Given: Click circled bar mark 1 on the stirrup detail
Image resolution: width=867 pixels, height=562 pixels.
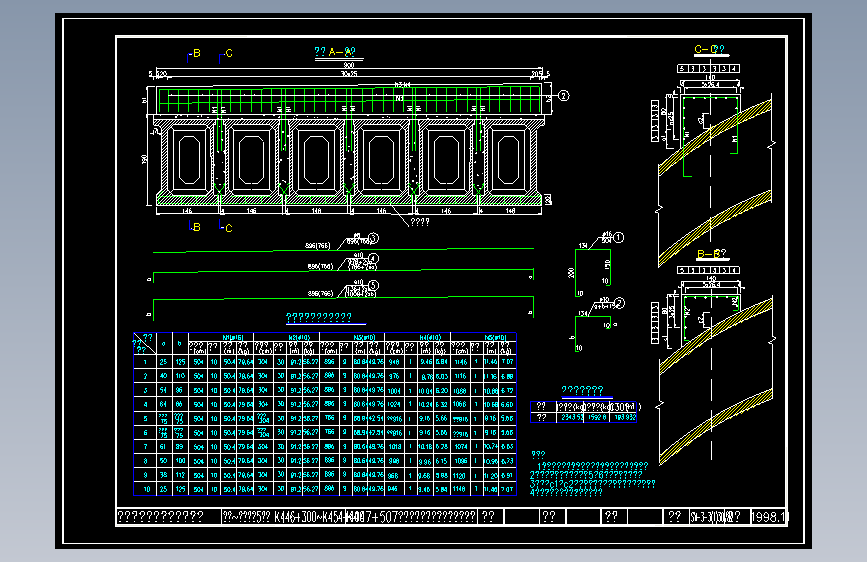Looking at the screenshot, I should coord(619,237).
